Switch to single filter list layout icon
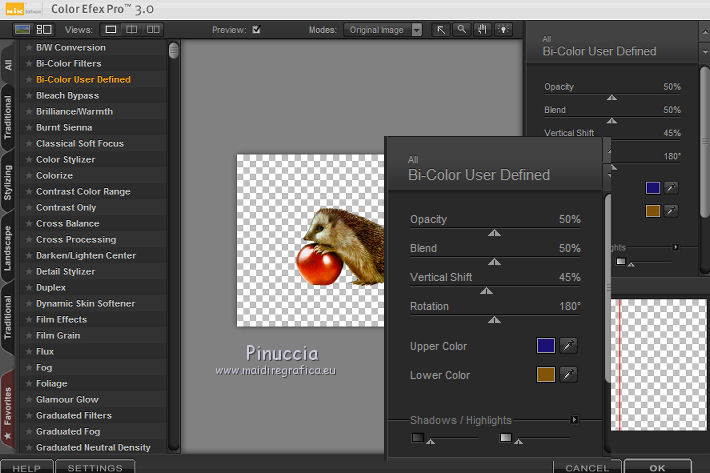This screenshot has width=710, height=473. click(x=22, y=30)
